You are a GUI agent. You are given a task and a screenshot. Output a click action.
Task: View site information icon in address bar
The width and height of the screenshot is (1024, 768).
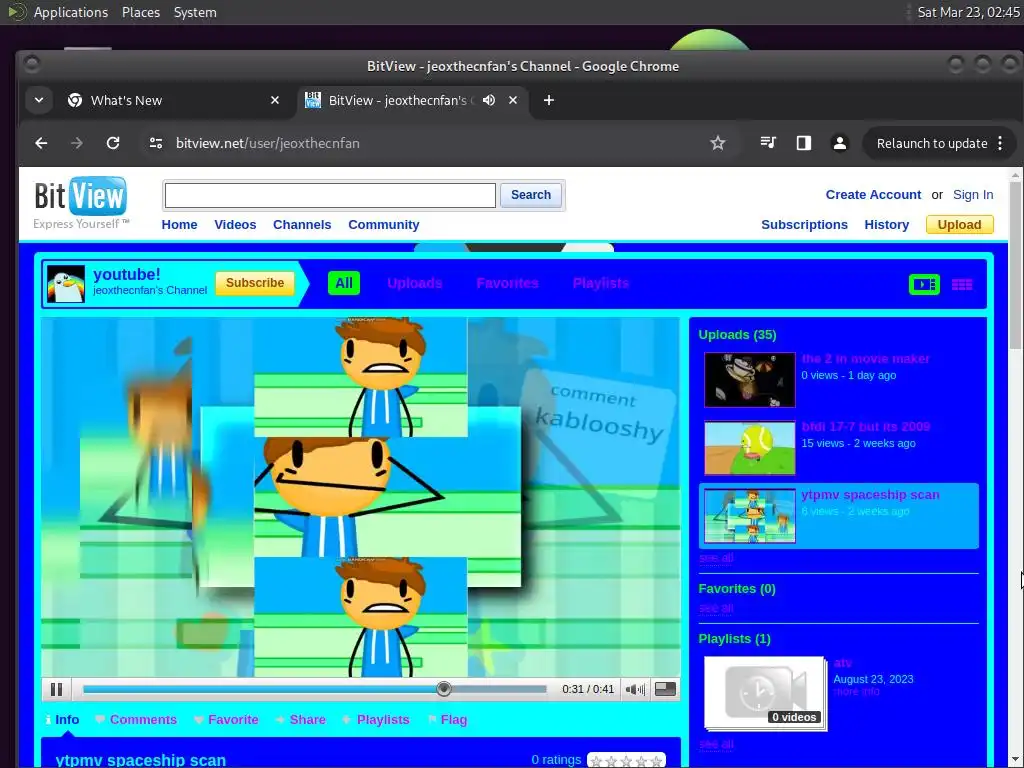(155, 143)
